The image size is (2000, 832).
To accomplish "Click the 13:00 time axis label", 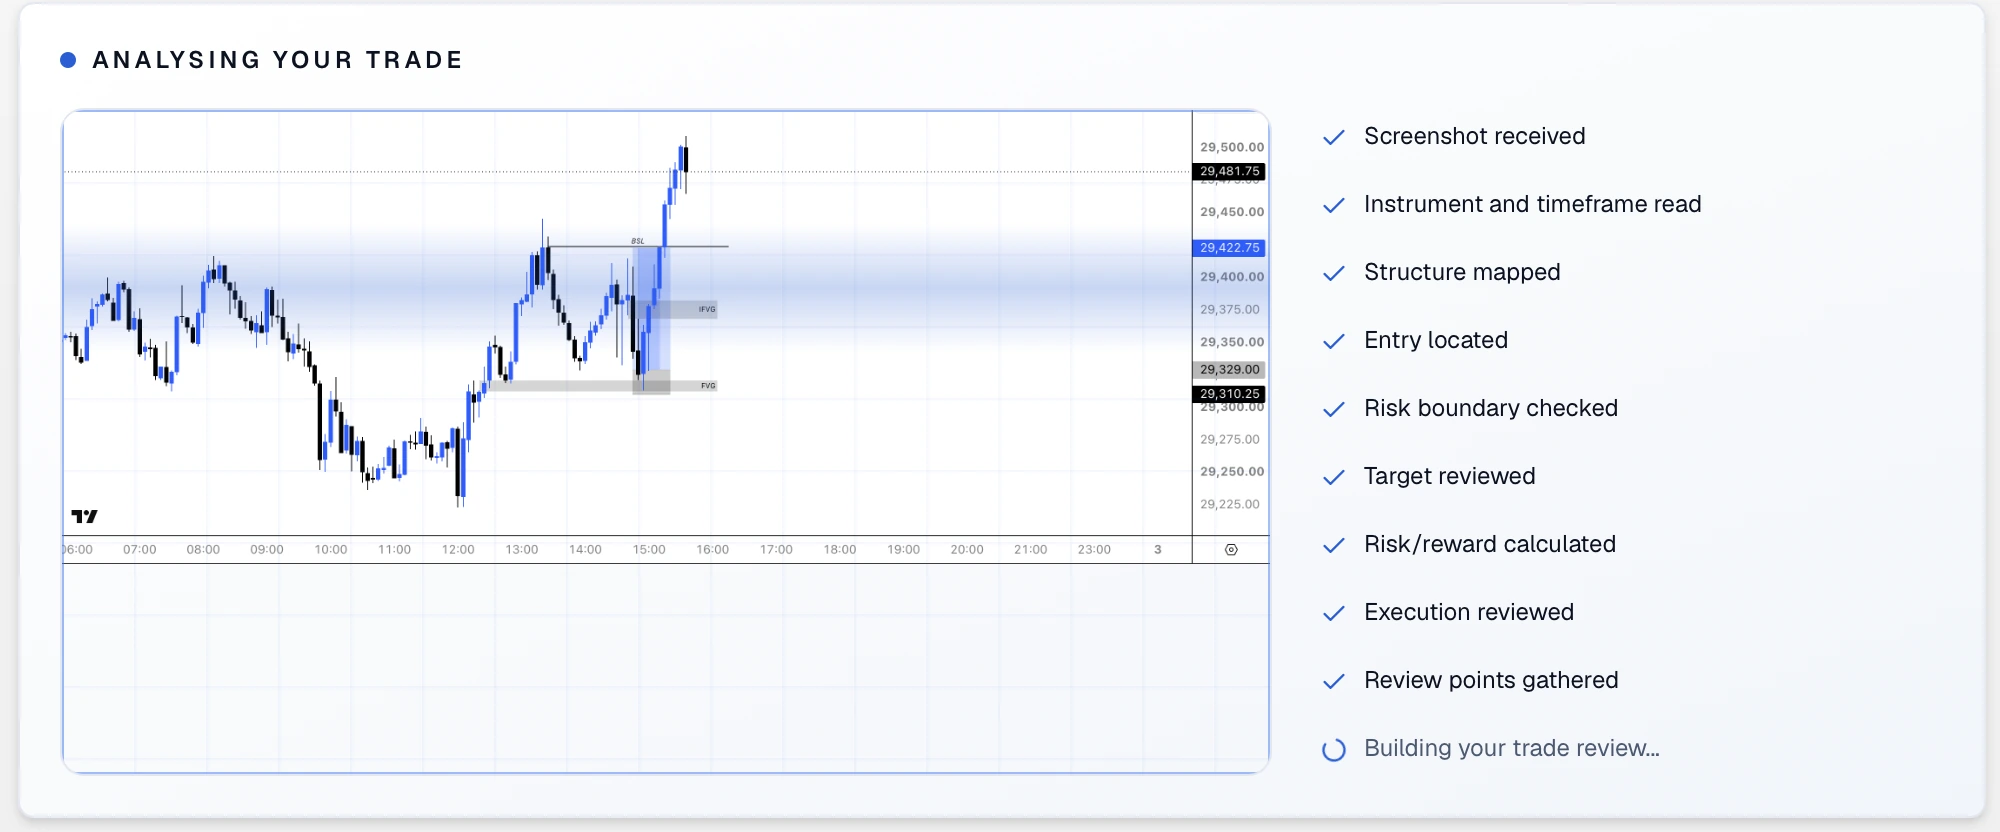I will tap(522, 550).
